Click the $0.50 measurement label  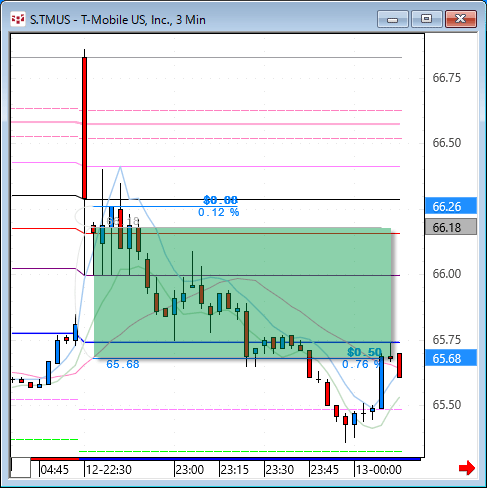pyautogui.click(x=364, y=352)
